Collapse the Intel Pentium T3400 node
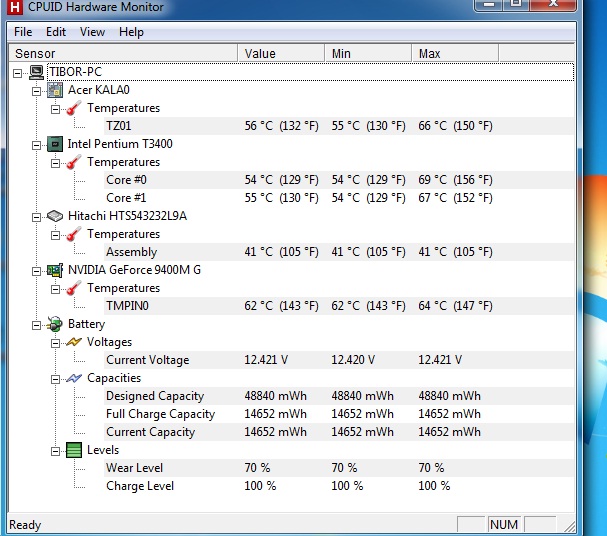Screen dimensions: 607x536 click(x=36, y=146)
